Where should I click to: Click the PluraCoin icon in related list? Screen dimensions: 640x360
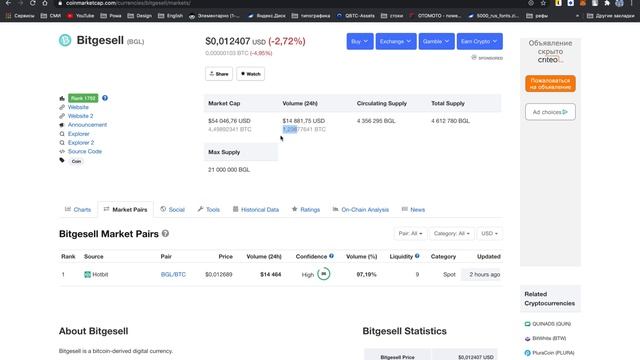tap(527, 353)
